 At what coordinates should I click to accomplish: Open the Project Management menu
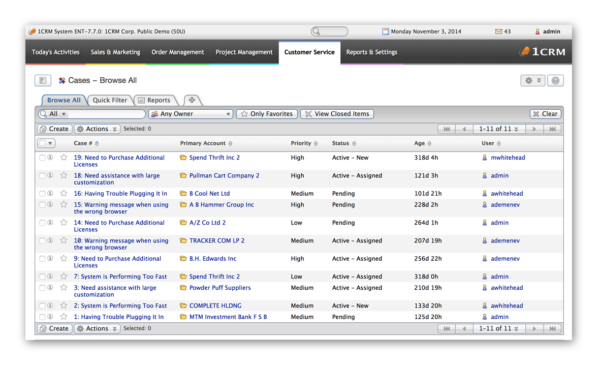click(244, 52)
